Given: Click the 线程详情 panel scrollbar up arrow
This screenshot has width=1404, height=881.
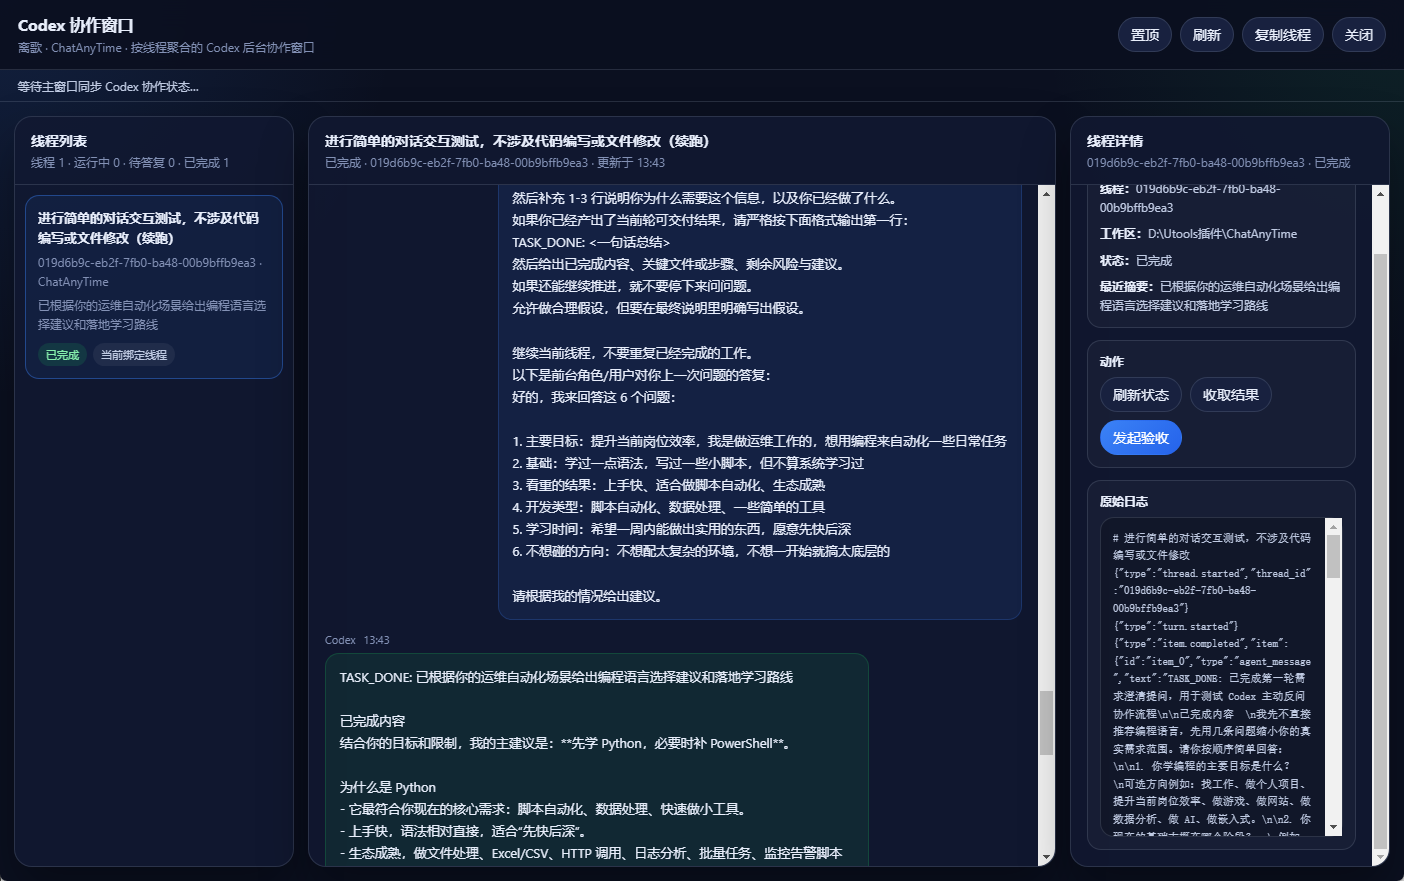Looking at the screenshot, I should pos(1381,193).
